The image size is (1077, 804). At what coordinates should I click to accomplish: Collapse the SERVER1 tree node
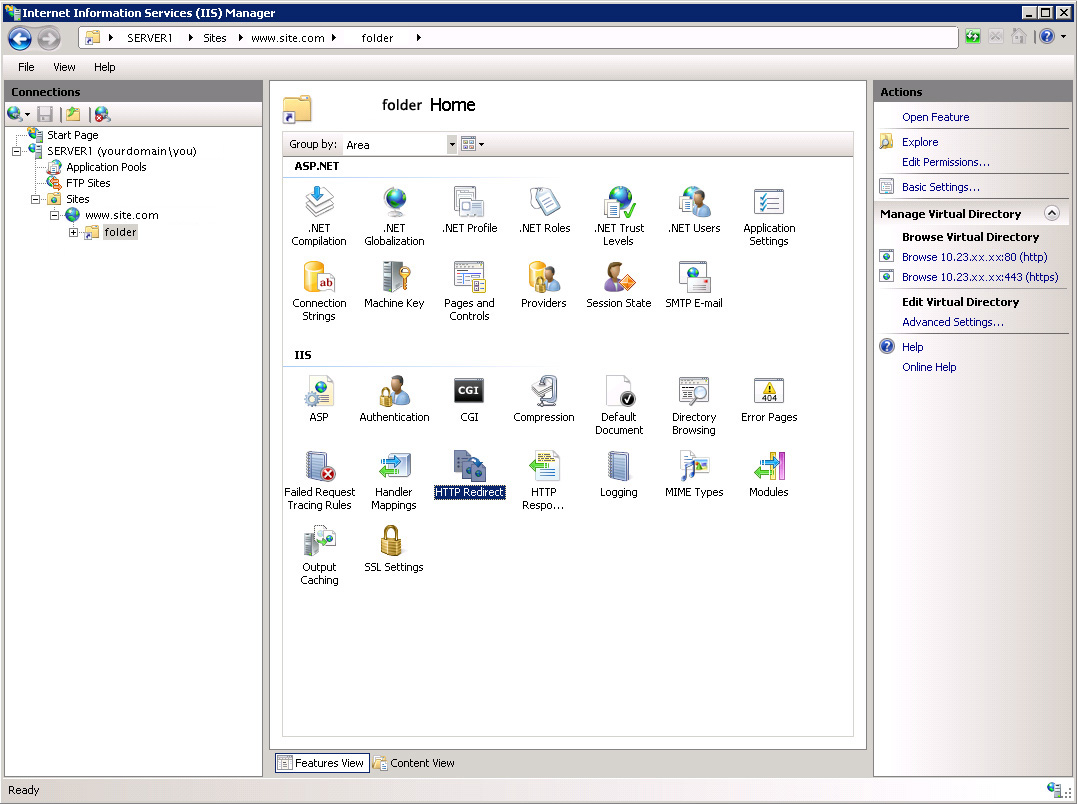[x=16, y=152]
